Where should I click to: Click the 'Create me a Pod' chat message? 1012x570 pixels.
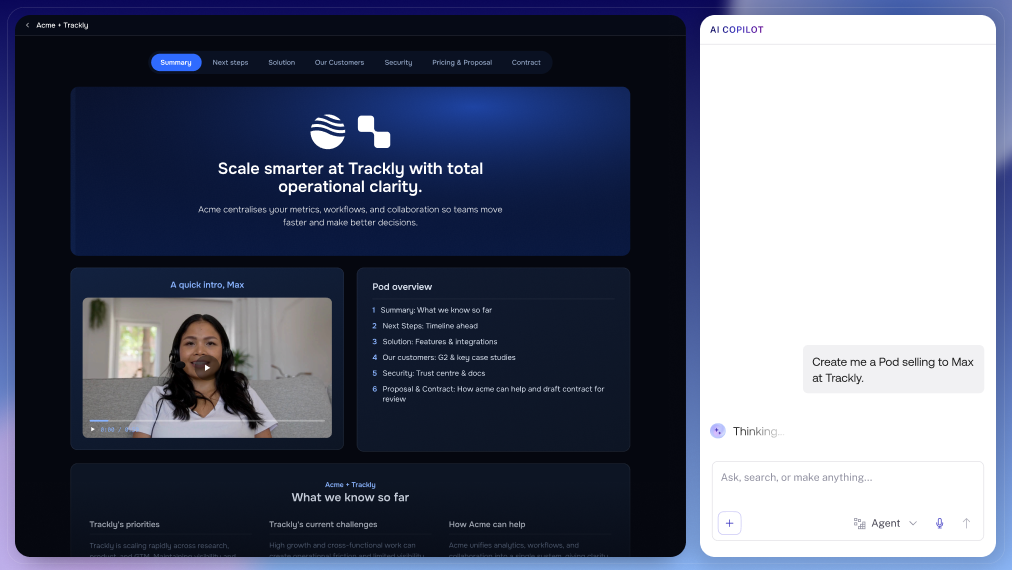[x=893, y=370]
